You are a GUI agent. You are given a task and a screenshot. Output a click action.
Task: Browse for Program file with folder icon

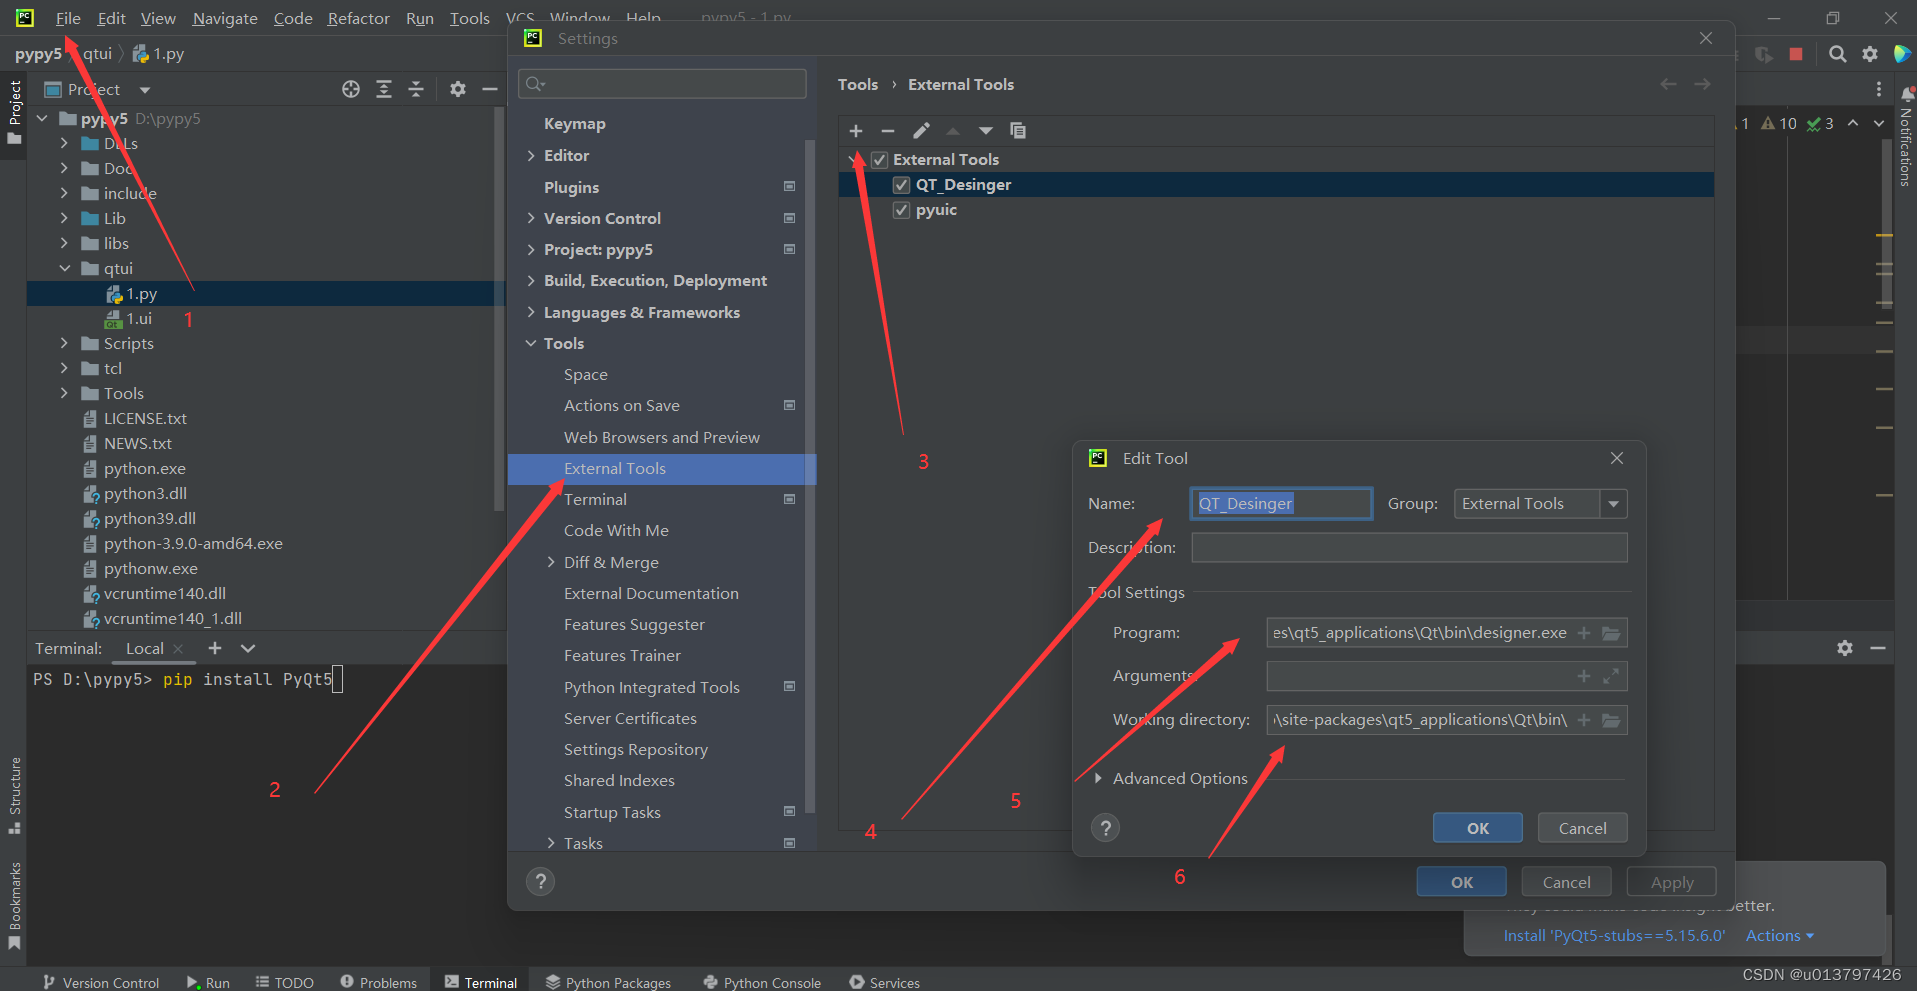pyautogui.click(x=1611, y=633)
